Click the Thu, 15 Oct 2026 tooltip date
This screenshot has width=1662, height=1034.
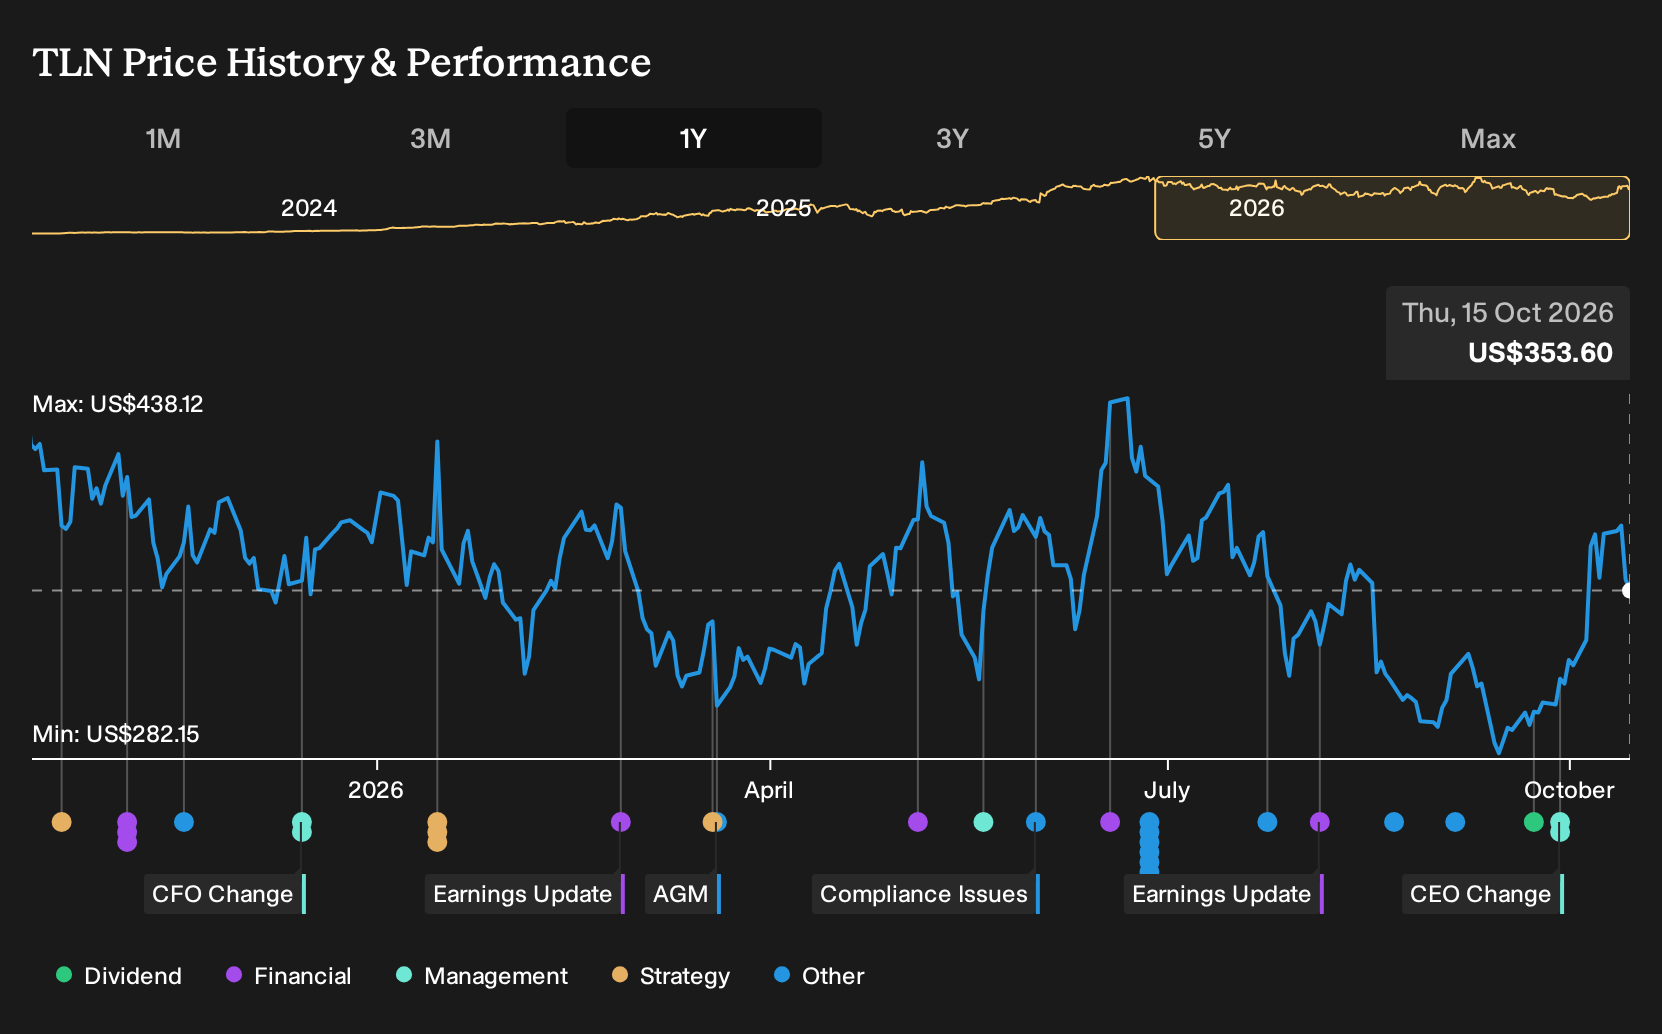click(1508, 313)
